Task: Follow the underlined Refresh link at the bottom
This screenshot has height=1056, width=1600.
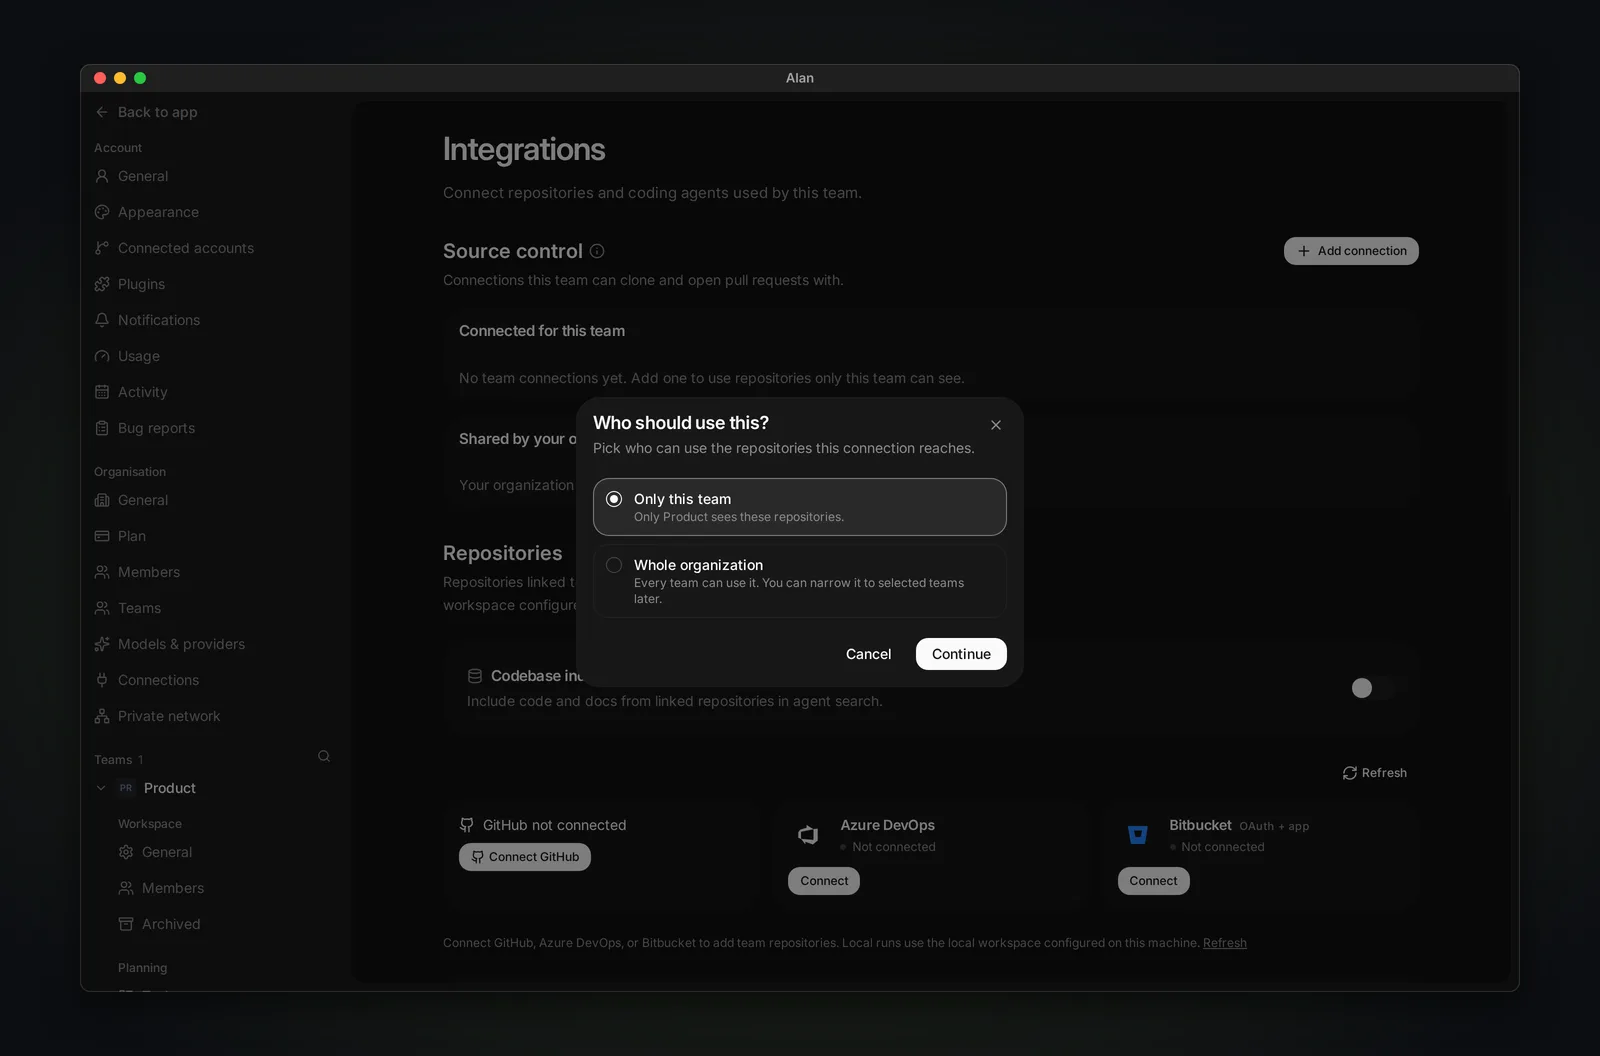Action: pos(1225,943)
